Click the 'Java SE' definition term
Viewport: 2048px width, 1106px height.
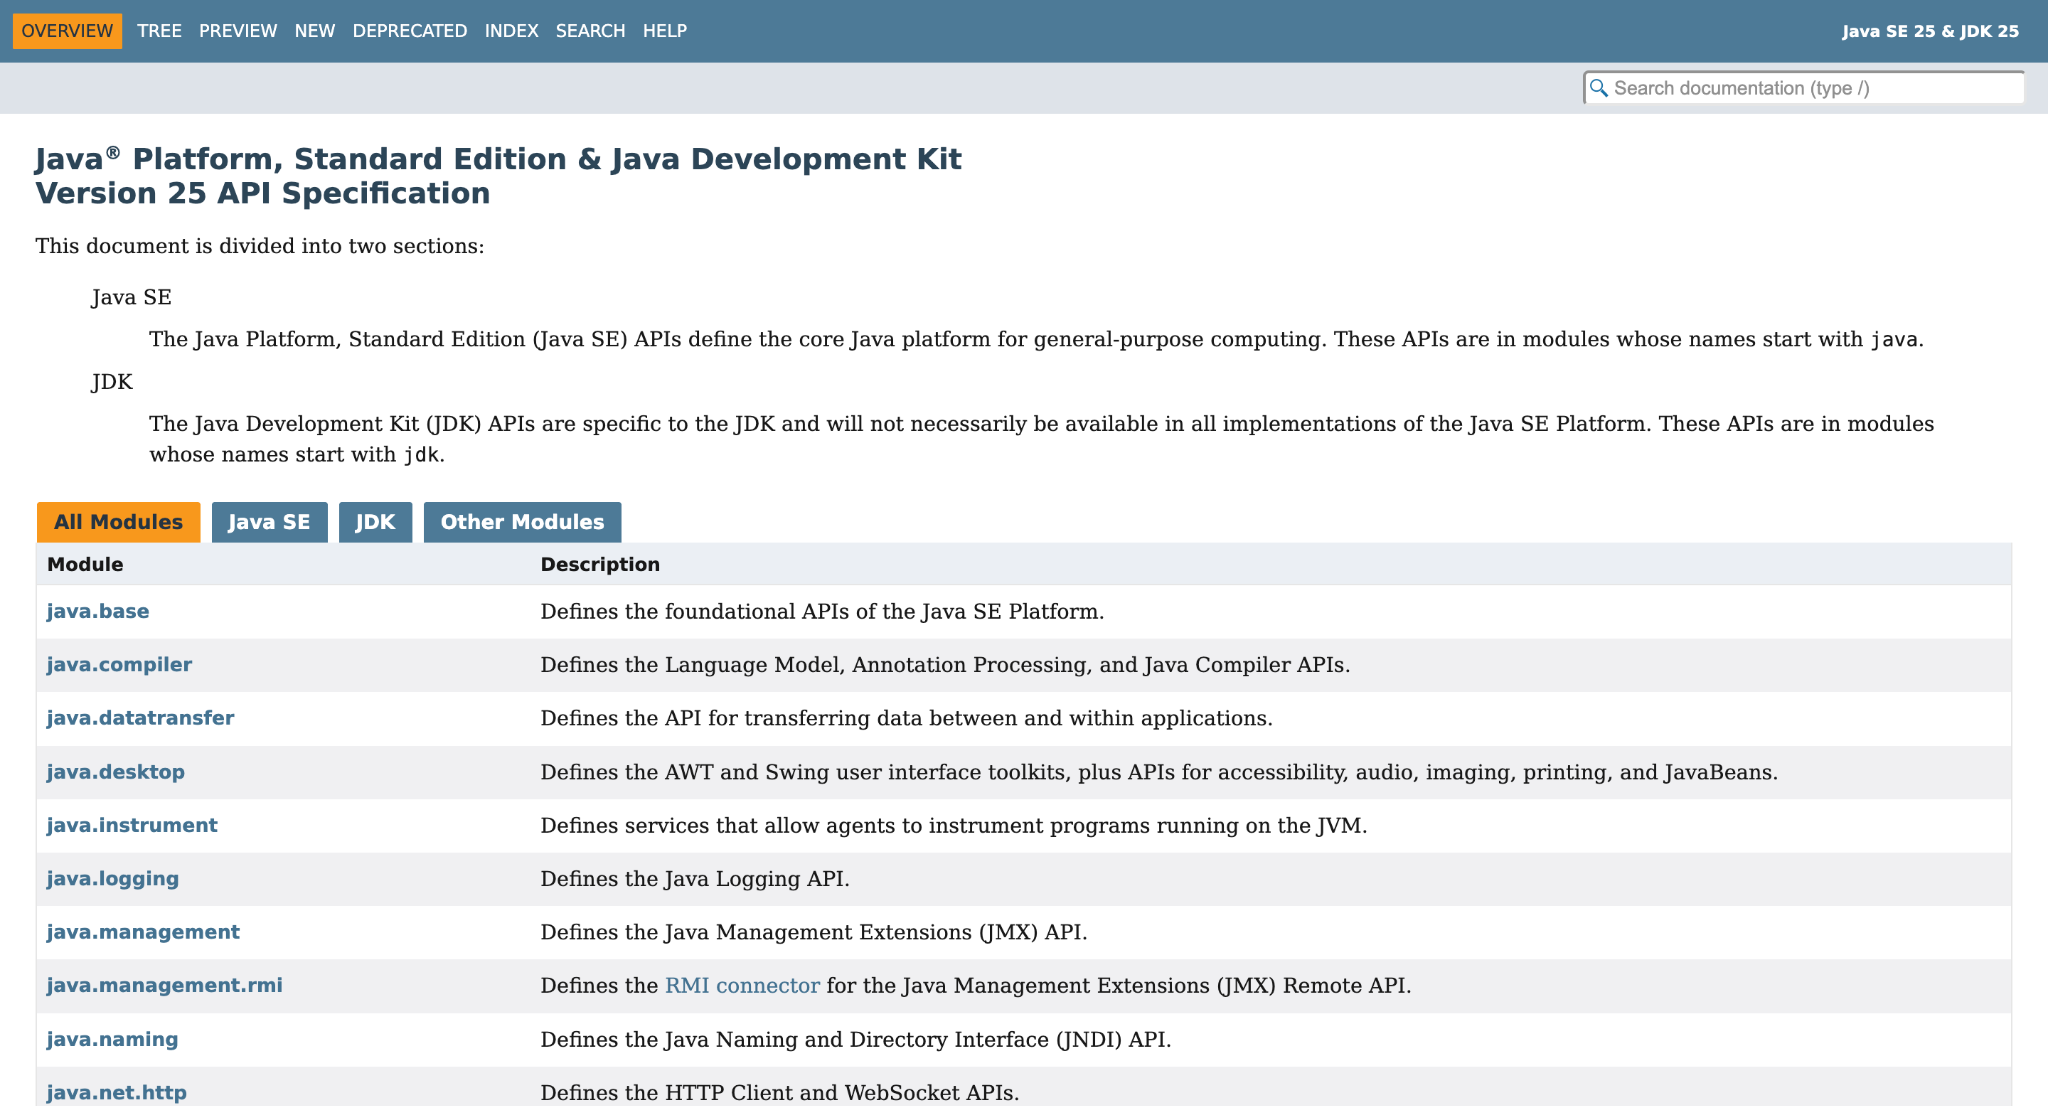pyautogui.click(x=131, y=297)
